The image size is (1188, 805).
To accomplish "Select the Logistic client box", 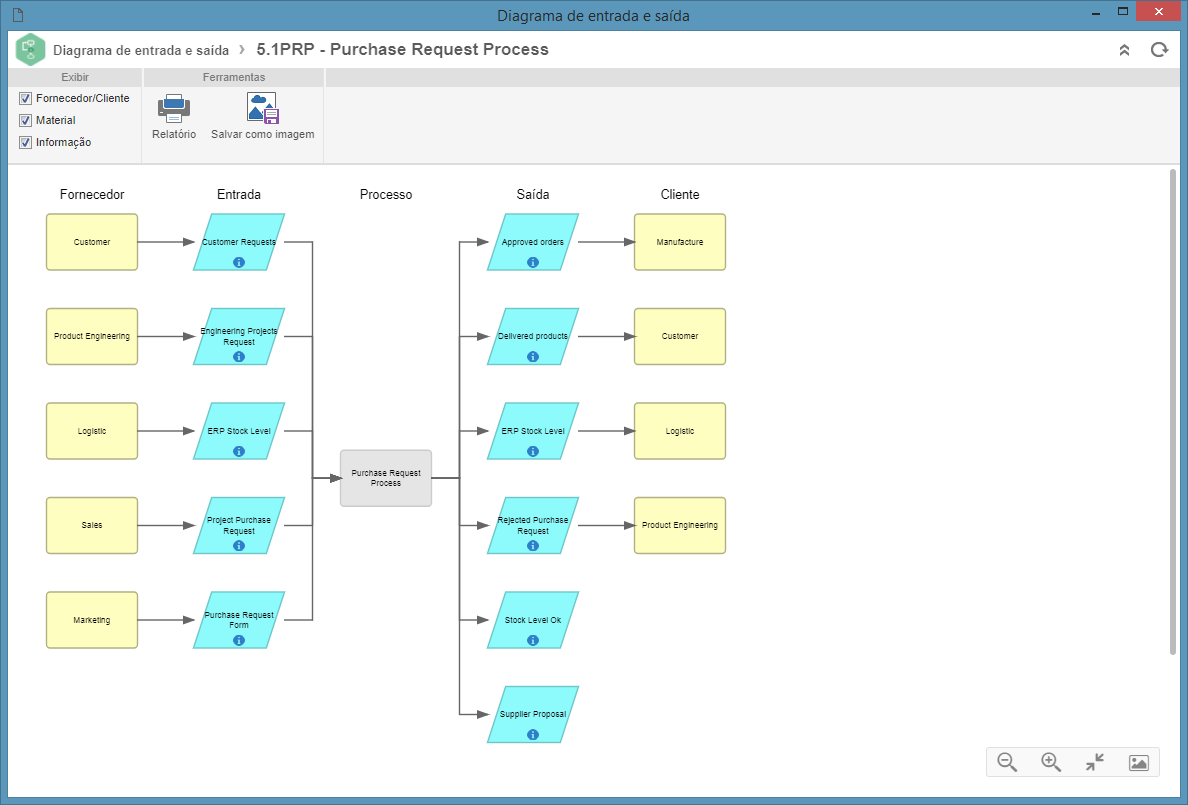I will [x=680, y=431].
